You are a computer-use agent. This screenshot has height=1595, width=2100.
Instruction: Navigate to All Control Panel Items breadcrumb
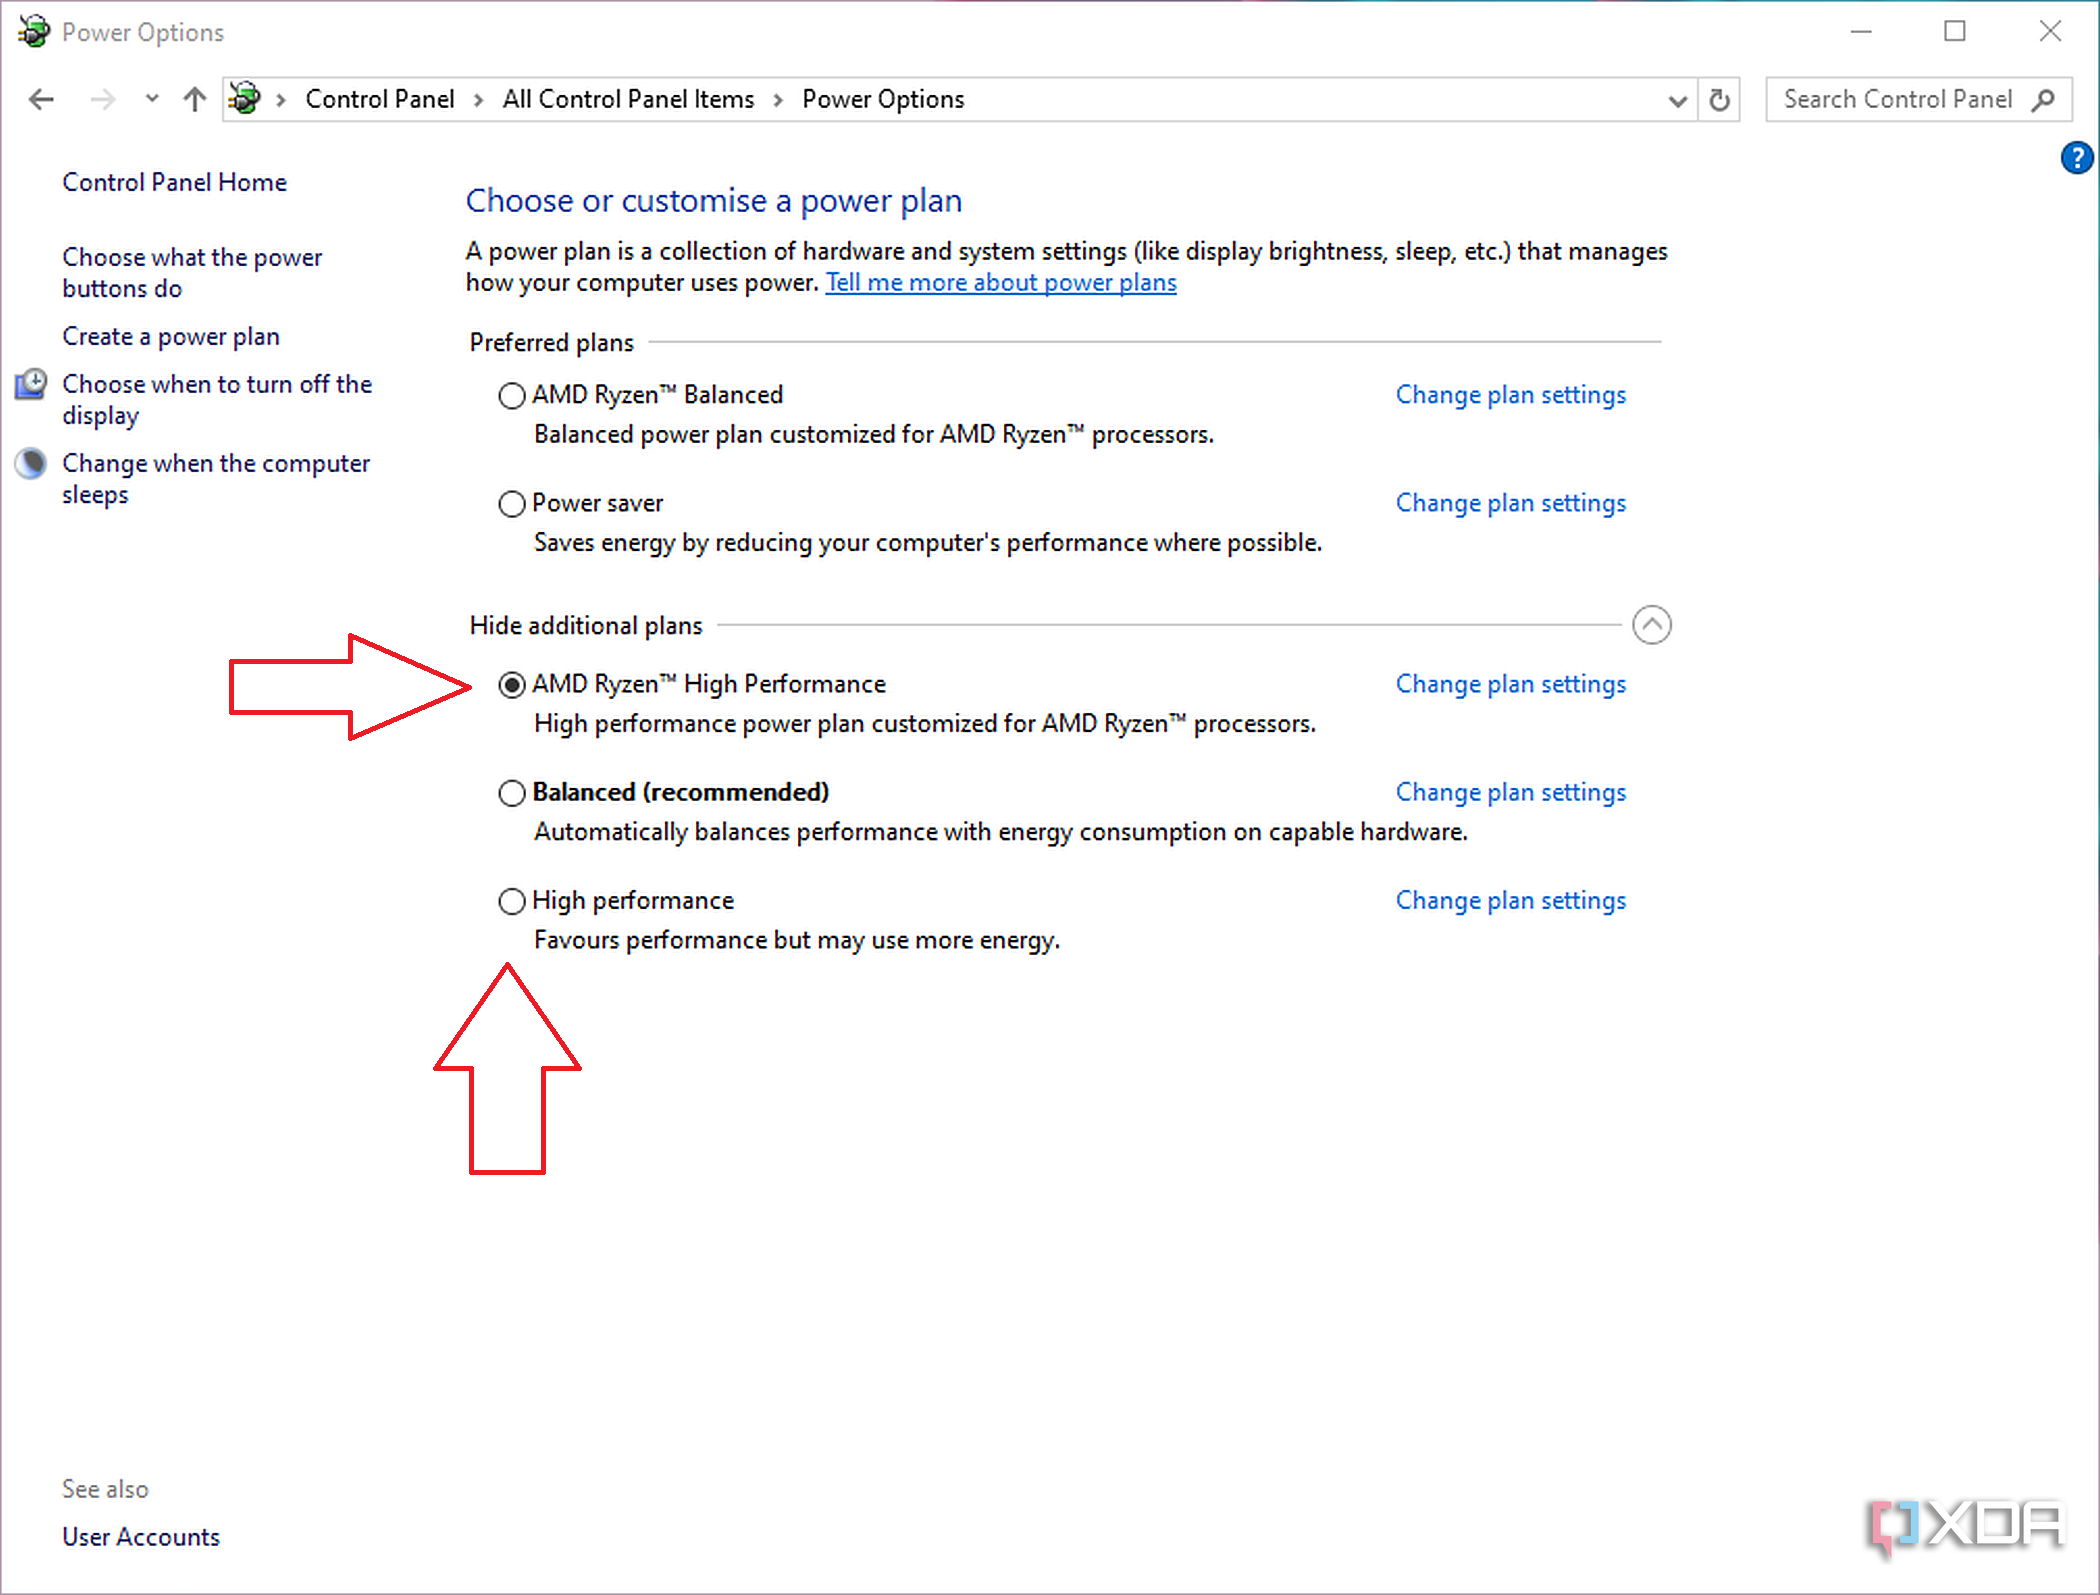click(628, 99)
